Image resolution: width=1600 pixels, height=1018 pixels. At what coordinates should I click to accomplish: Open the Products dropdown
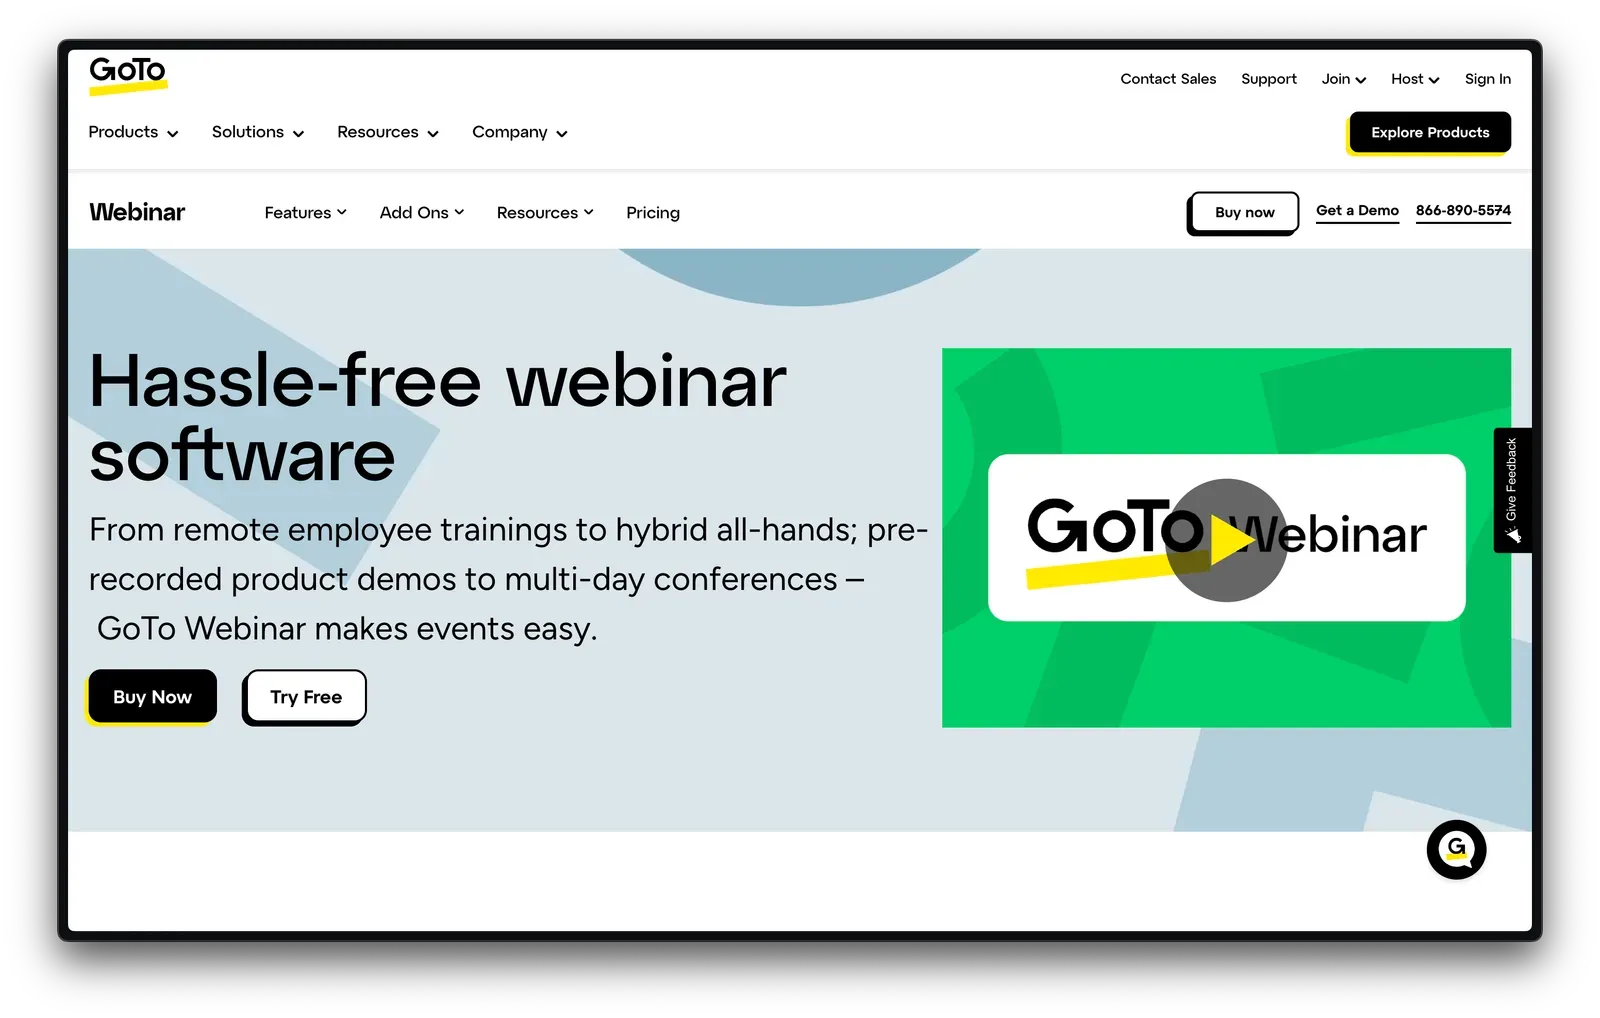[x=132, y=131]
